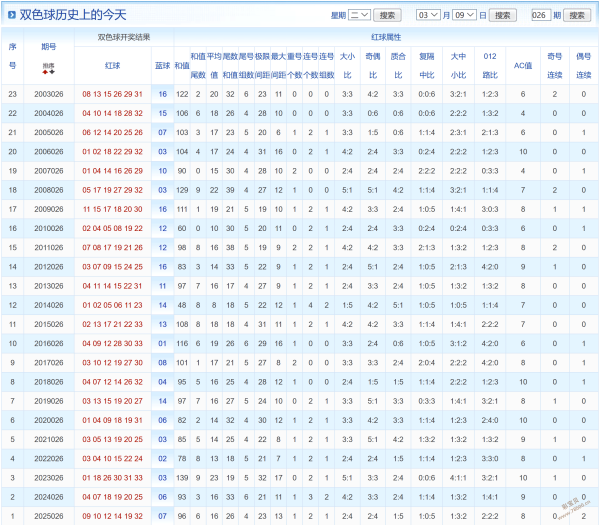600x525 pixels.
Task: Click issue number 2014026 in the table
Action: 48,305
